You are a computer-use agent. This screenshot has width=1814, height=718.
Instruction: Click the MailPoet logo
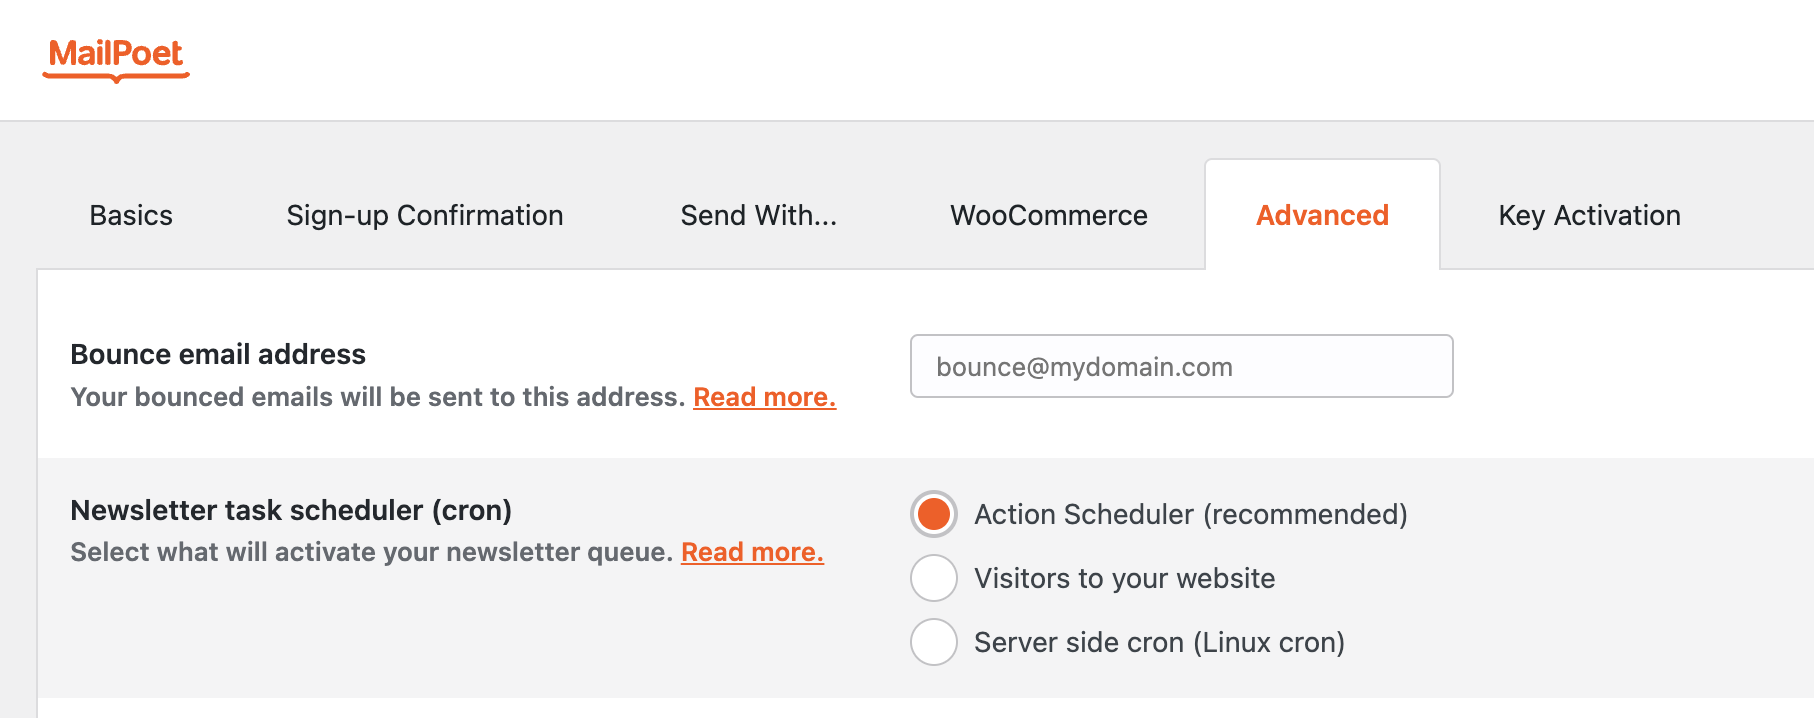tap(116, 56)
